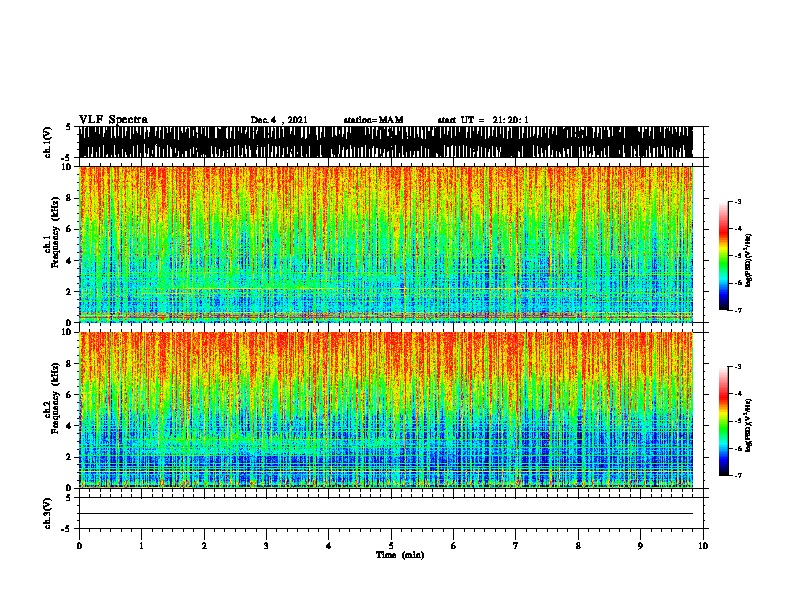Click the 'ch.1(V)' waveform axis label
This screenshot has height=612, width=792.
point(47,142)
